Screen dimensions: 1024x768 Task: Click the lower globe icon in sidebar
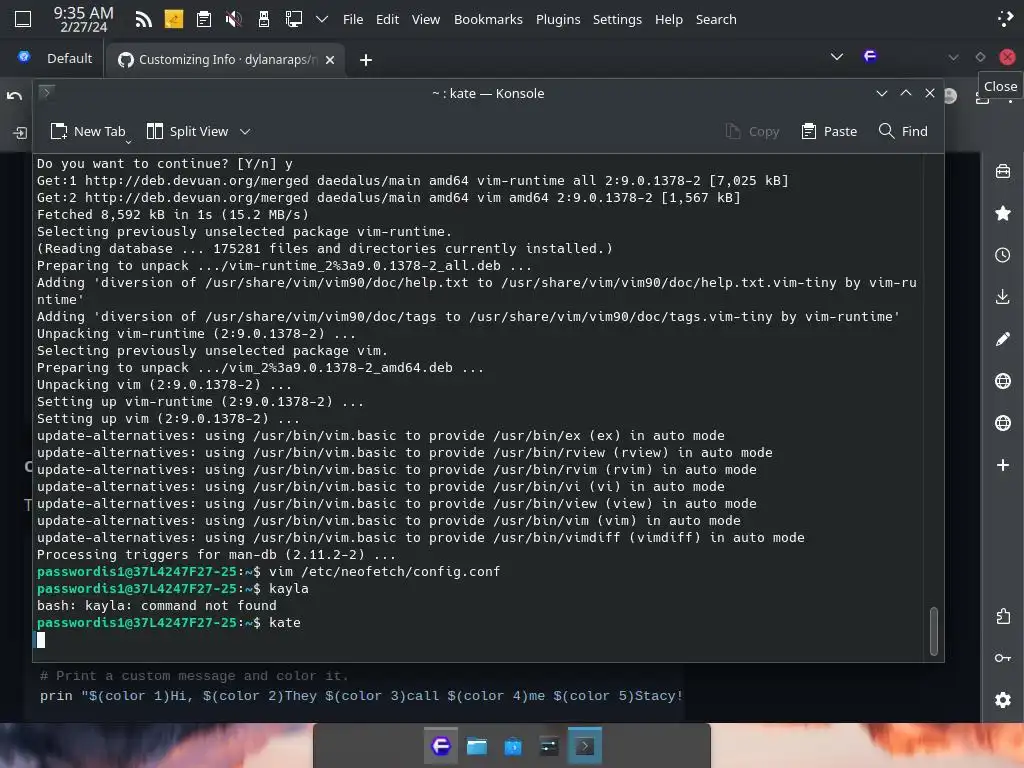1002,423
